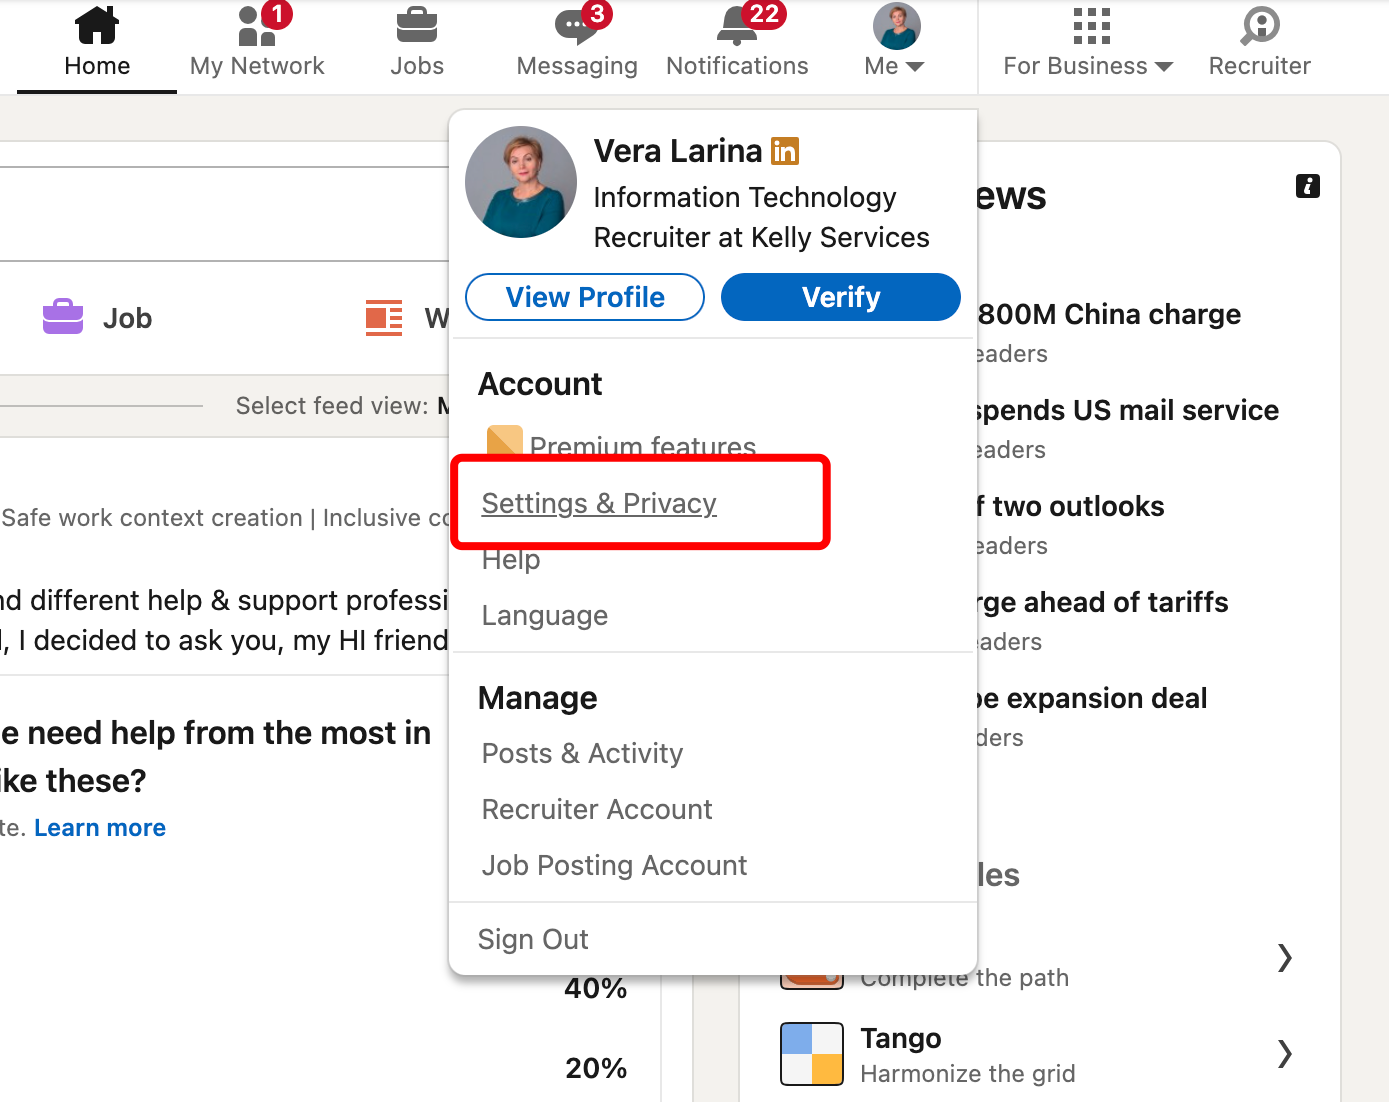
Task: Open Settings & Privacy
Action: coord(599,503)
